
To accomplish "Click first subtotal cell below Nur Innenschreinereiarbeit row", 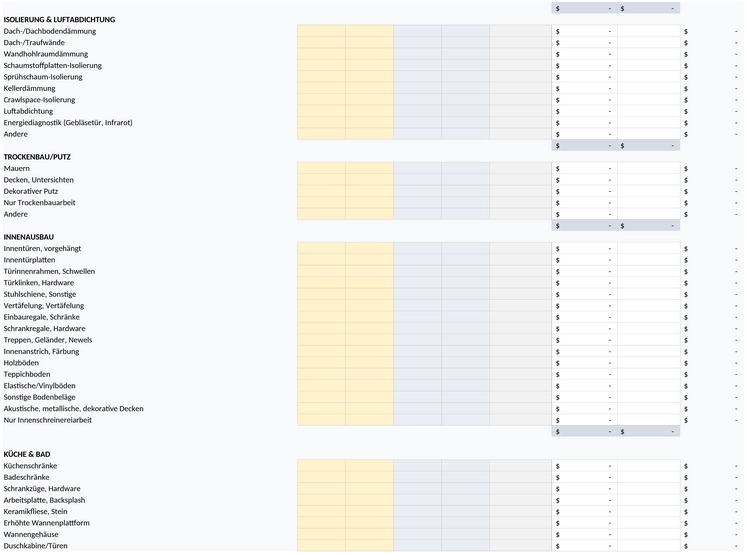I will (x=584, y=431).
